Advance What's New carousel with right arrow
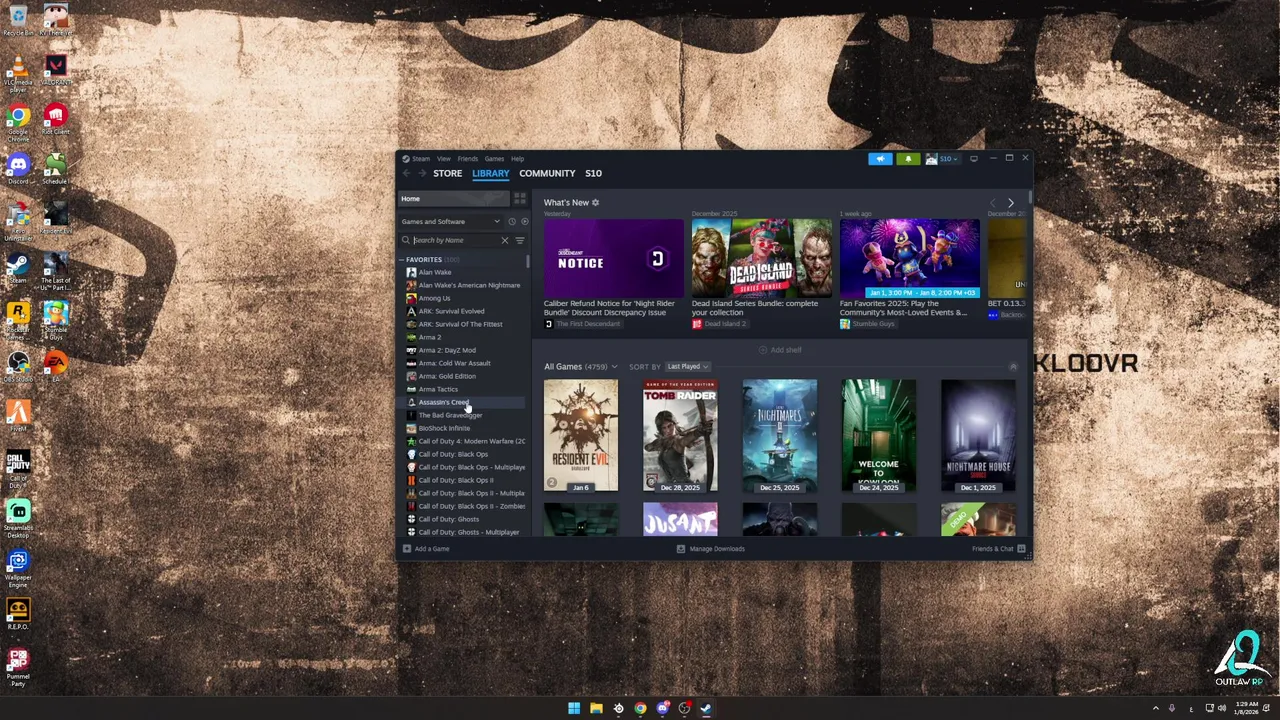The height and width of the screenshot is (720, 1280). [1010, 203]
